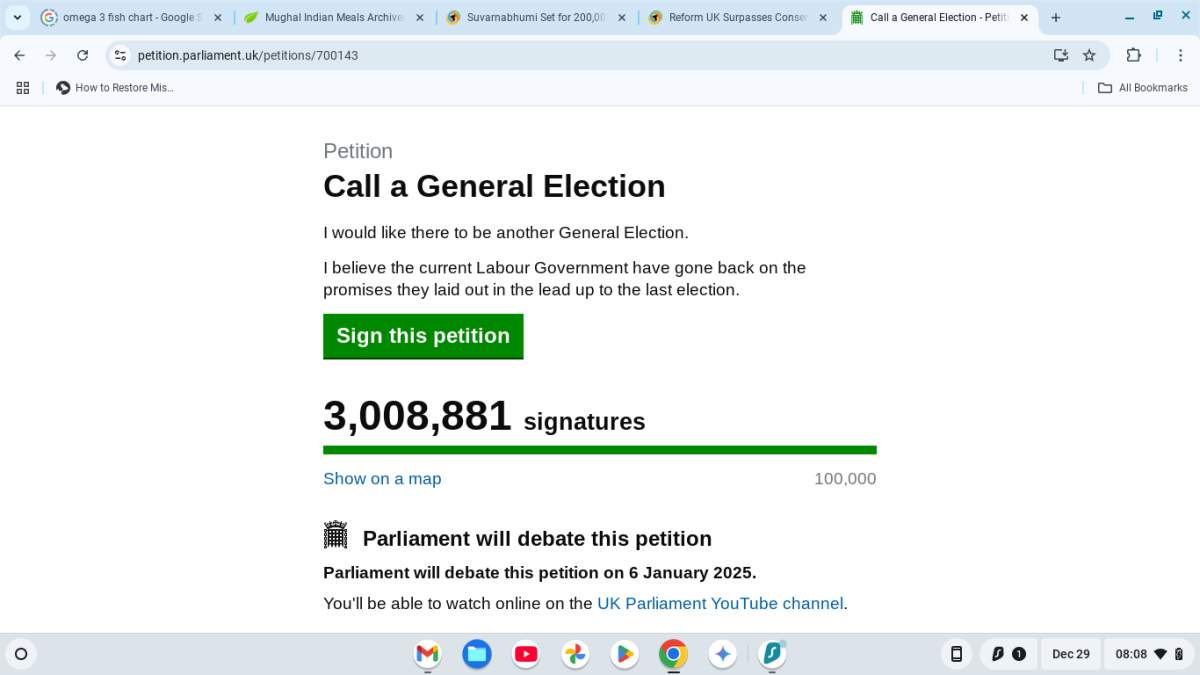This screenshot has height=675, width=1200.
Task: Open the Chrome three-dot menu
Action: tap(1176, 55)
